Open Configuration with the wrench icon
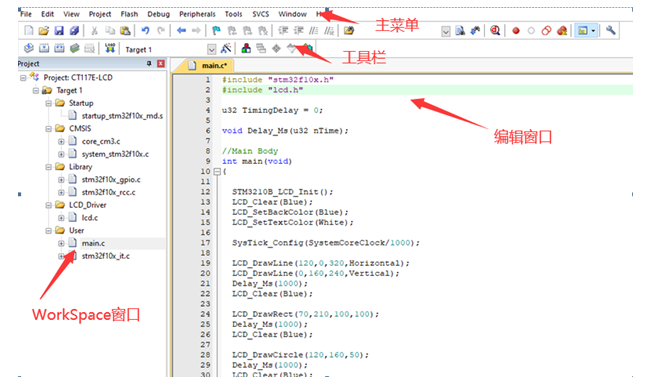This screenshot has height=386, width=646. [611, 30]
